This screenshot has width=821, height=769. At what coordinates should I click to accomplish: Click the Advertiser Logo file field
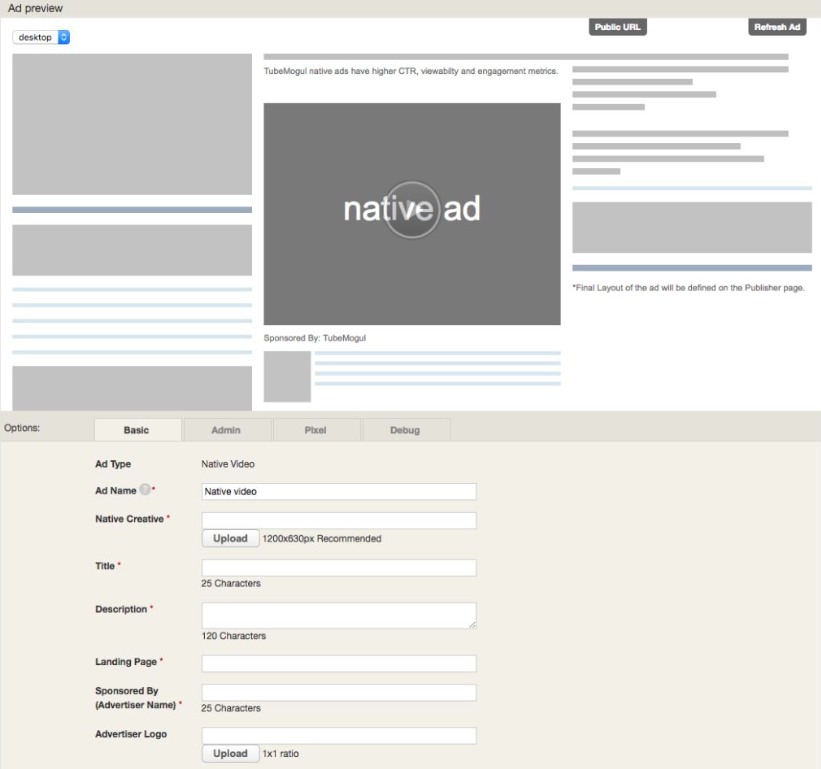click(339, 735)
